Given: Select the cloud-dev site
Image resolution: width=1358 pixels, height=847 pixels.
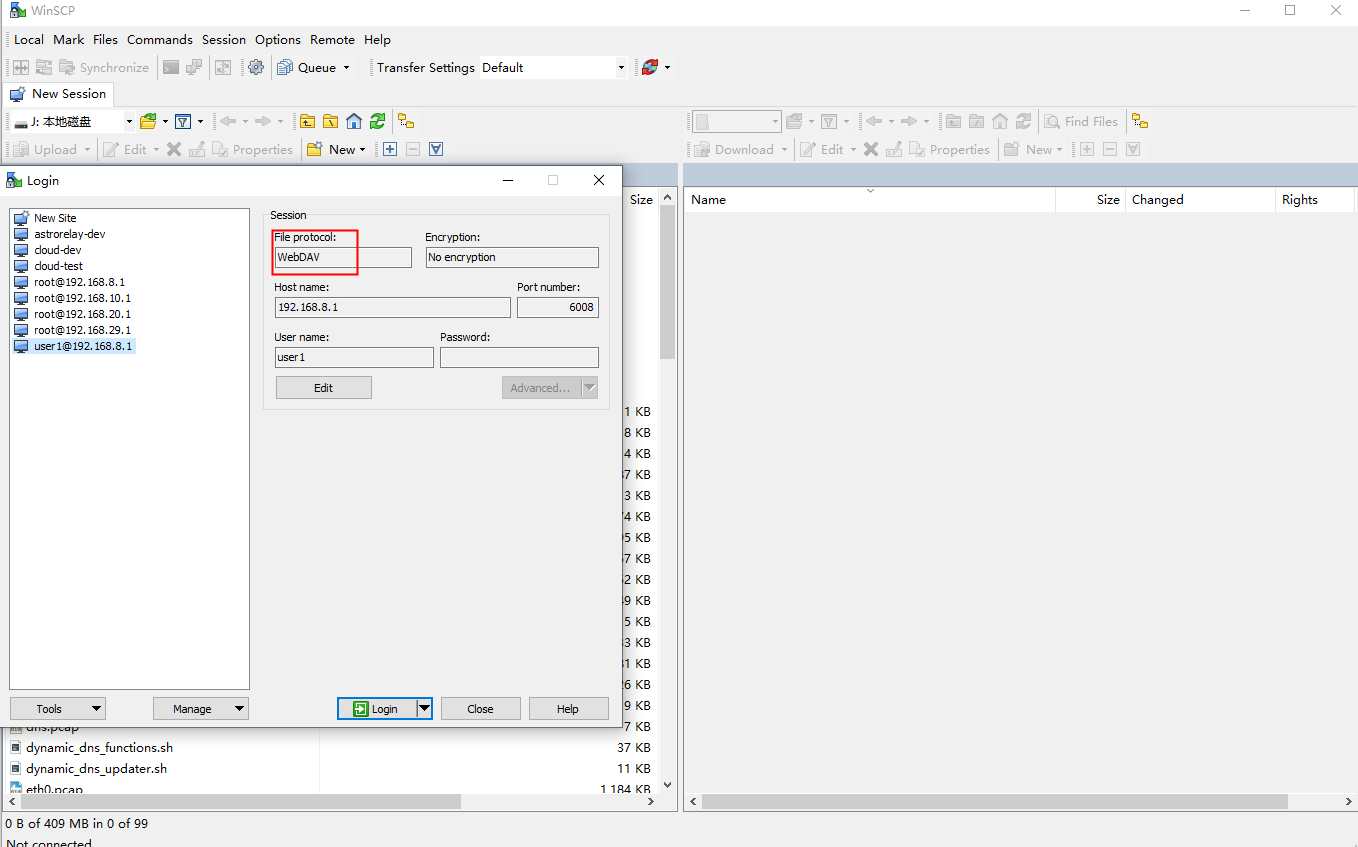Looking at the screenshot, I should pyautogui.click(x=57, y=250).
